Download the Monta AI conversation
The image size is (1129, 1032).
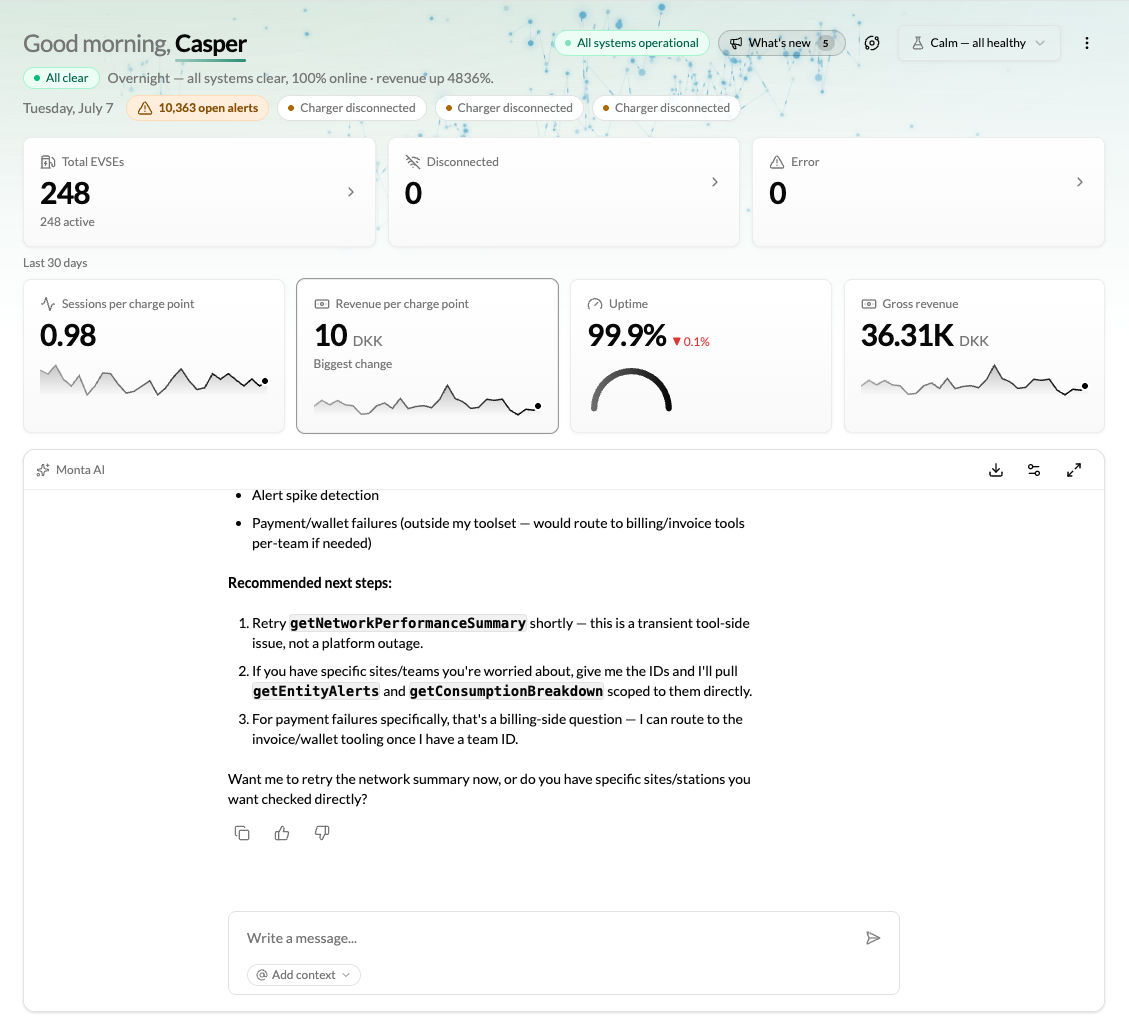pyautogui.click(x=996, y=470)
